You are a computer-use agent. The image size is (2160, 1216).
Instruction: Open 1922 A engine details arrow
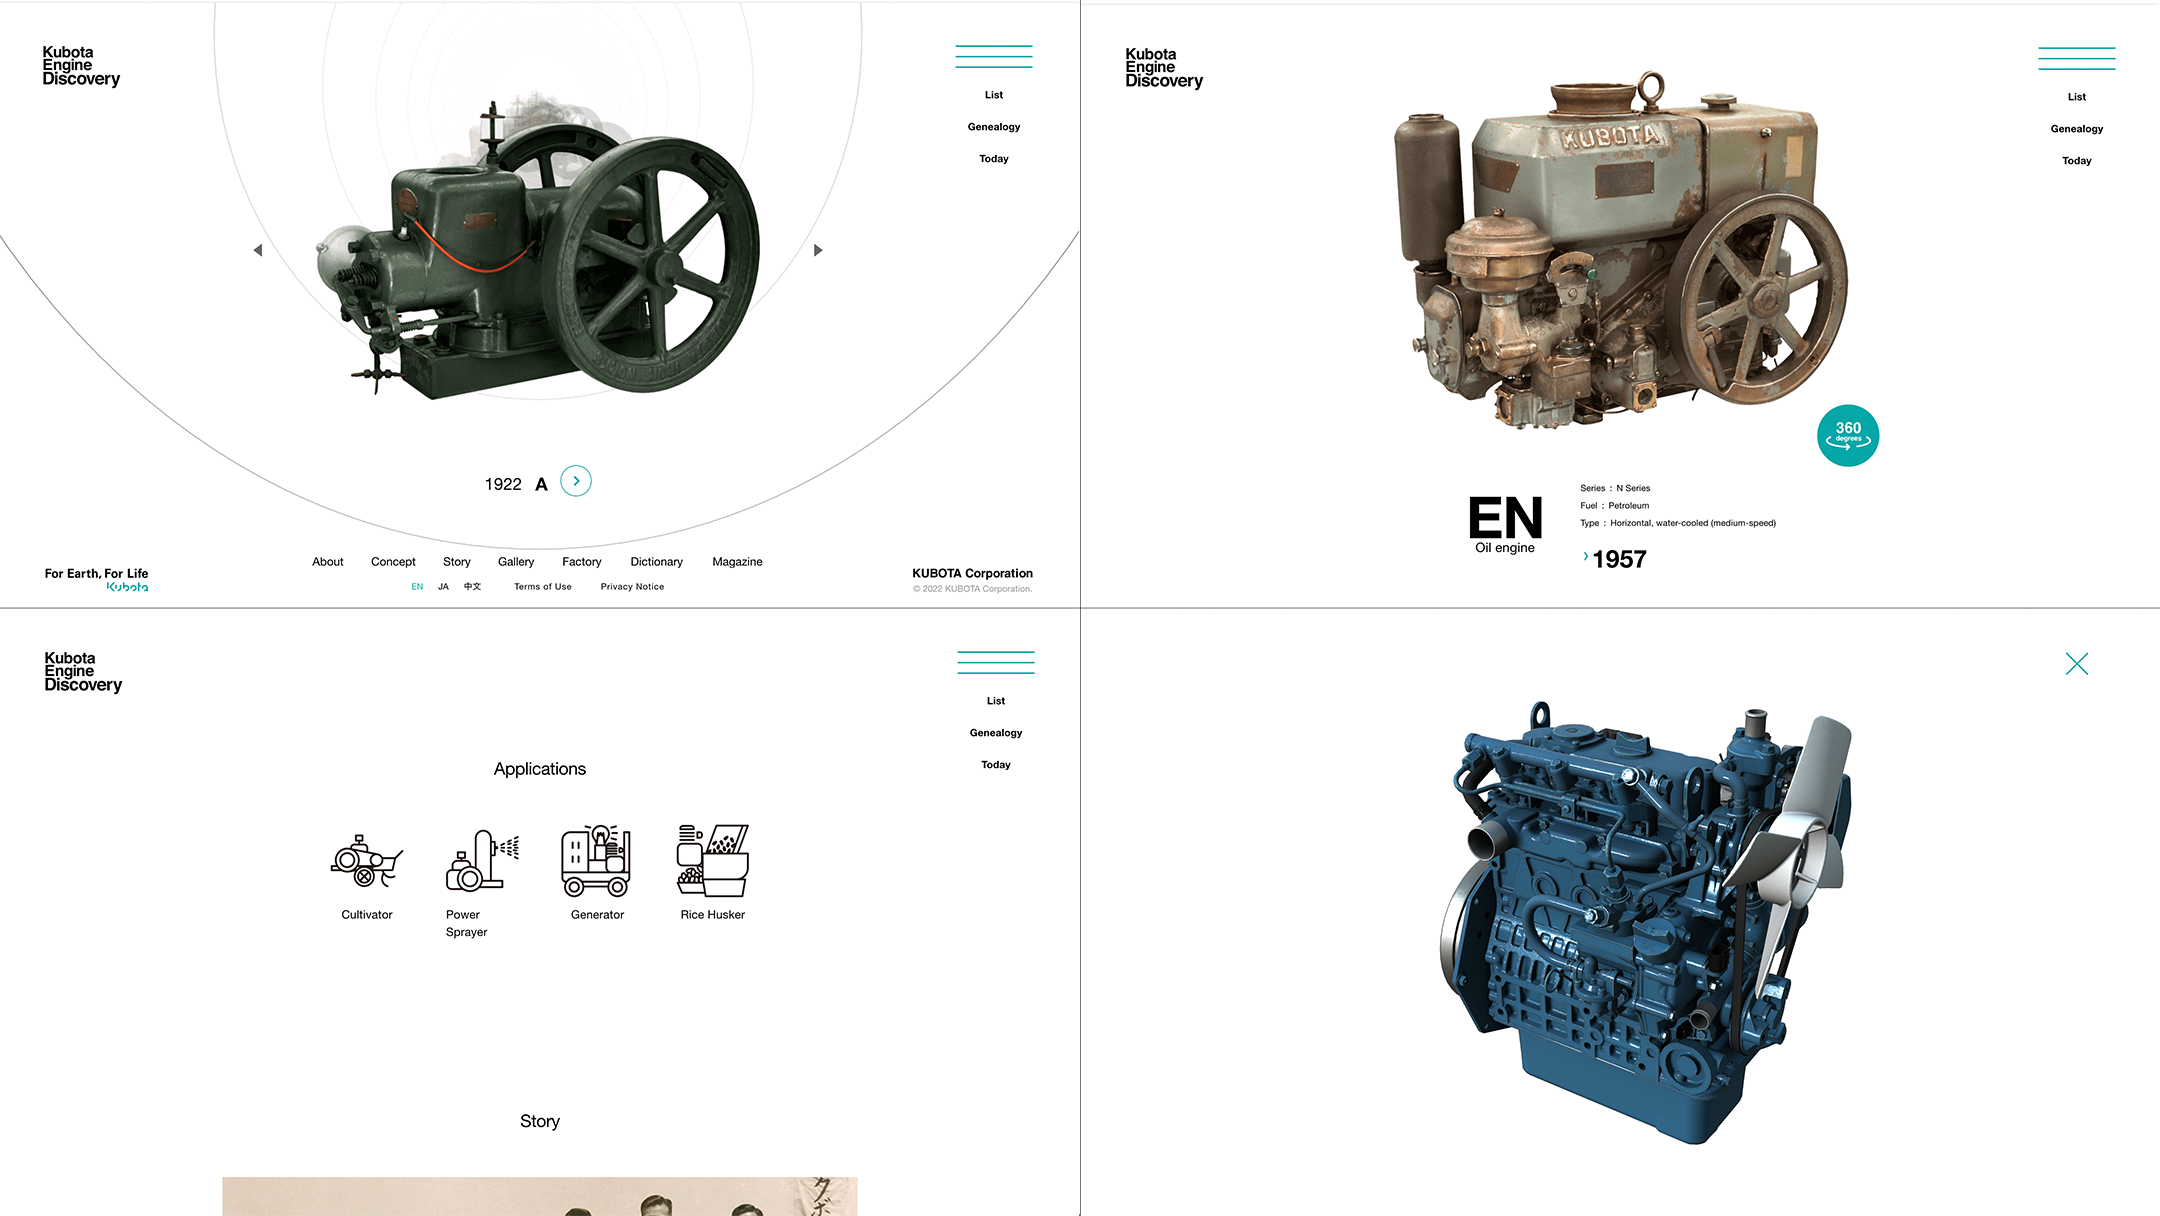coord(576,482)
